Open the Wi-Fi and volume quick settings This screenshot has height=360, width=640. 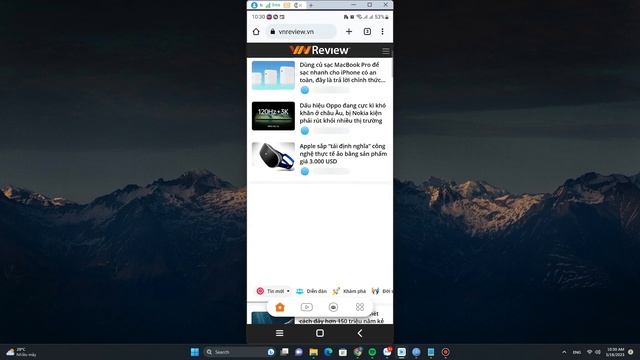[593, 352]
